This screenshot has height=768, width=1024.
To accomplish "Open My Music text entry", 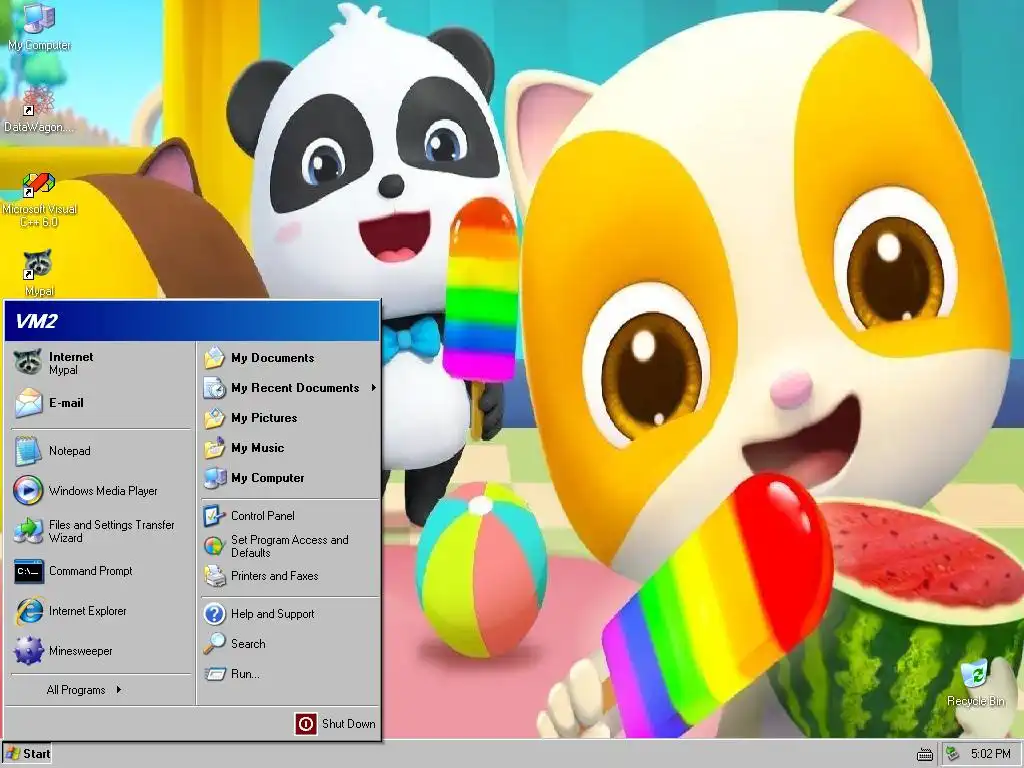I will click(x=257, y=448).
